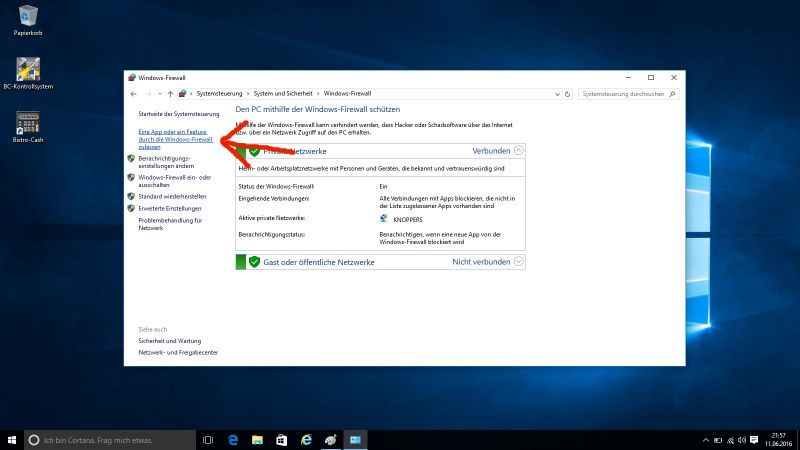This screenshot has width=800, height=450.
Task: Open the Store app on taskbar
Action: pyautogui.click(x=282, y=440)
